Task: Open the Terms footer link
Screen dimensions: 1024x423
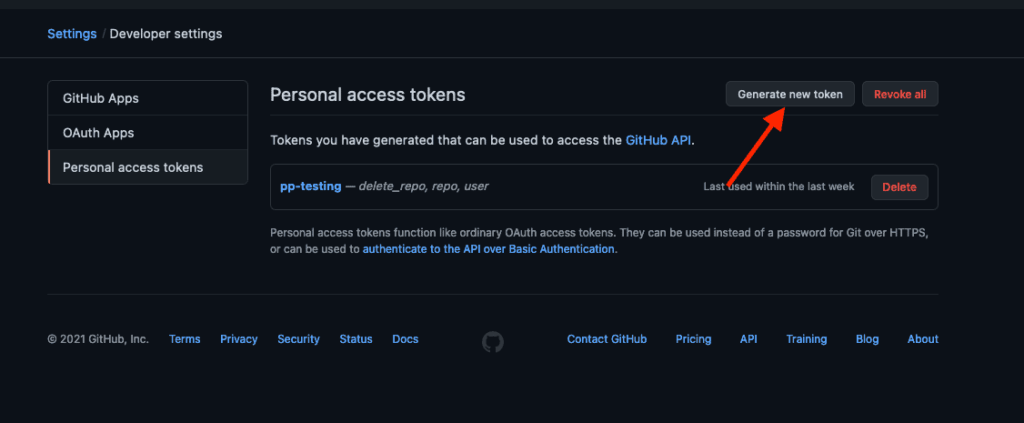Action: pyautogui.click(x=185, y=339)
